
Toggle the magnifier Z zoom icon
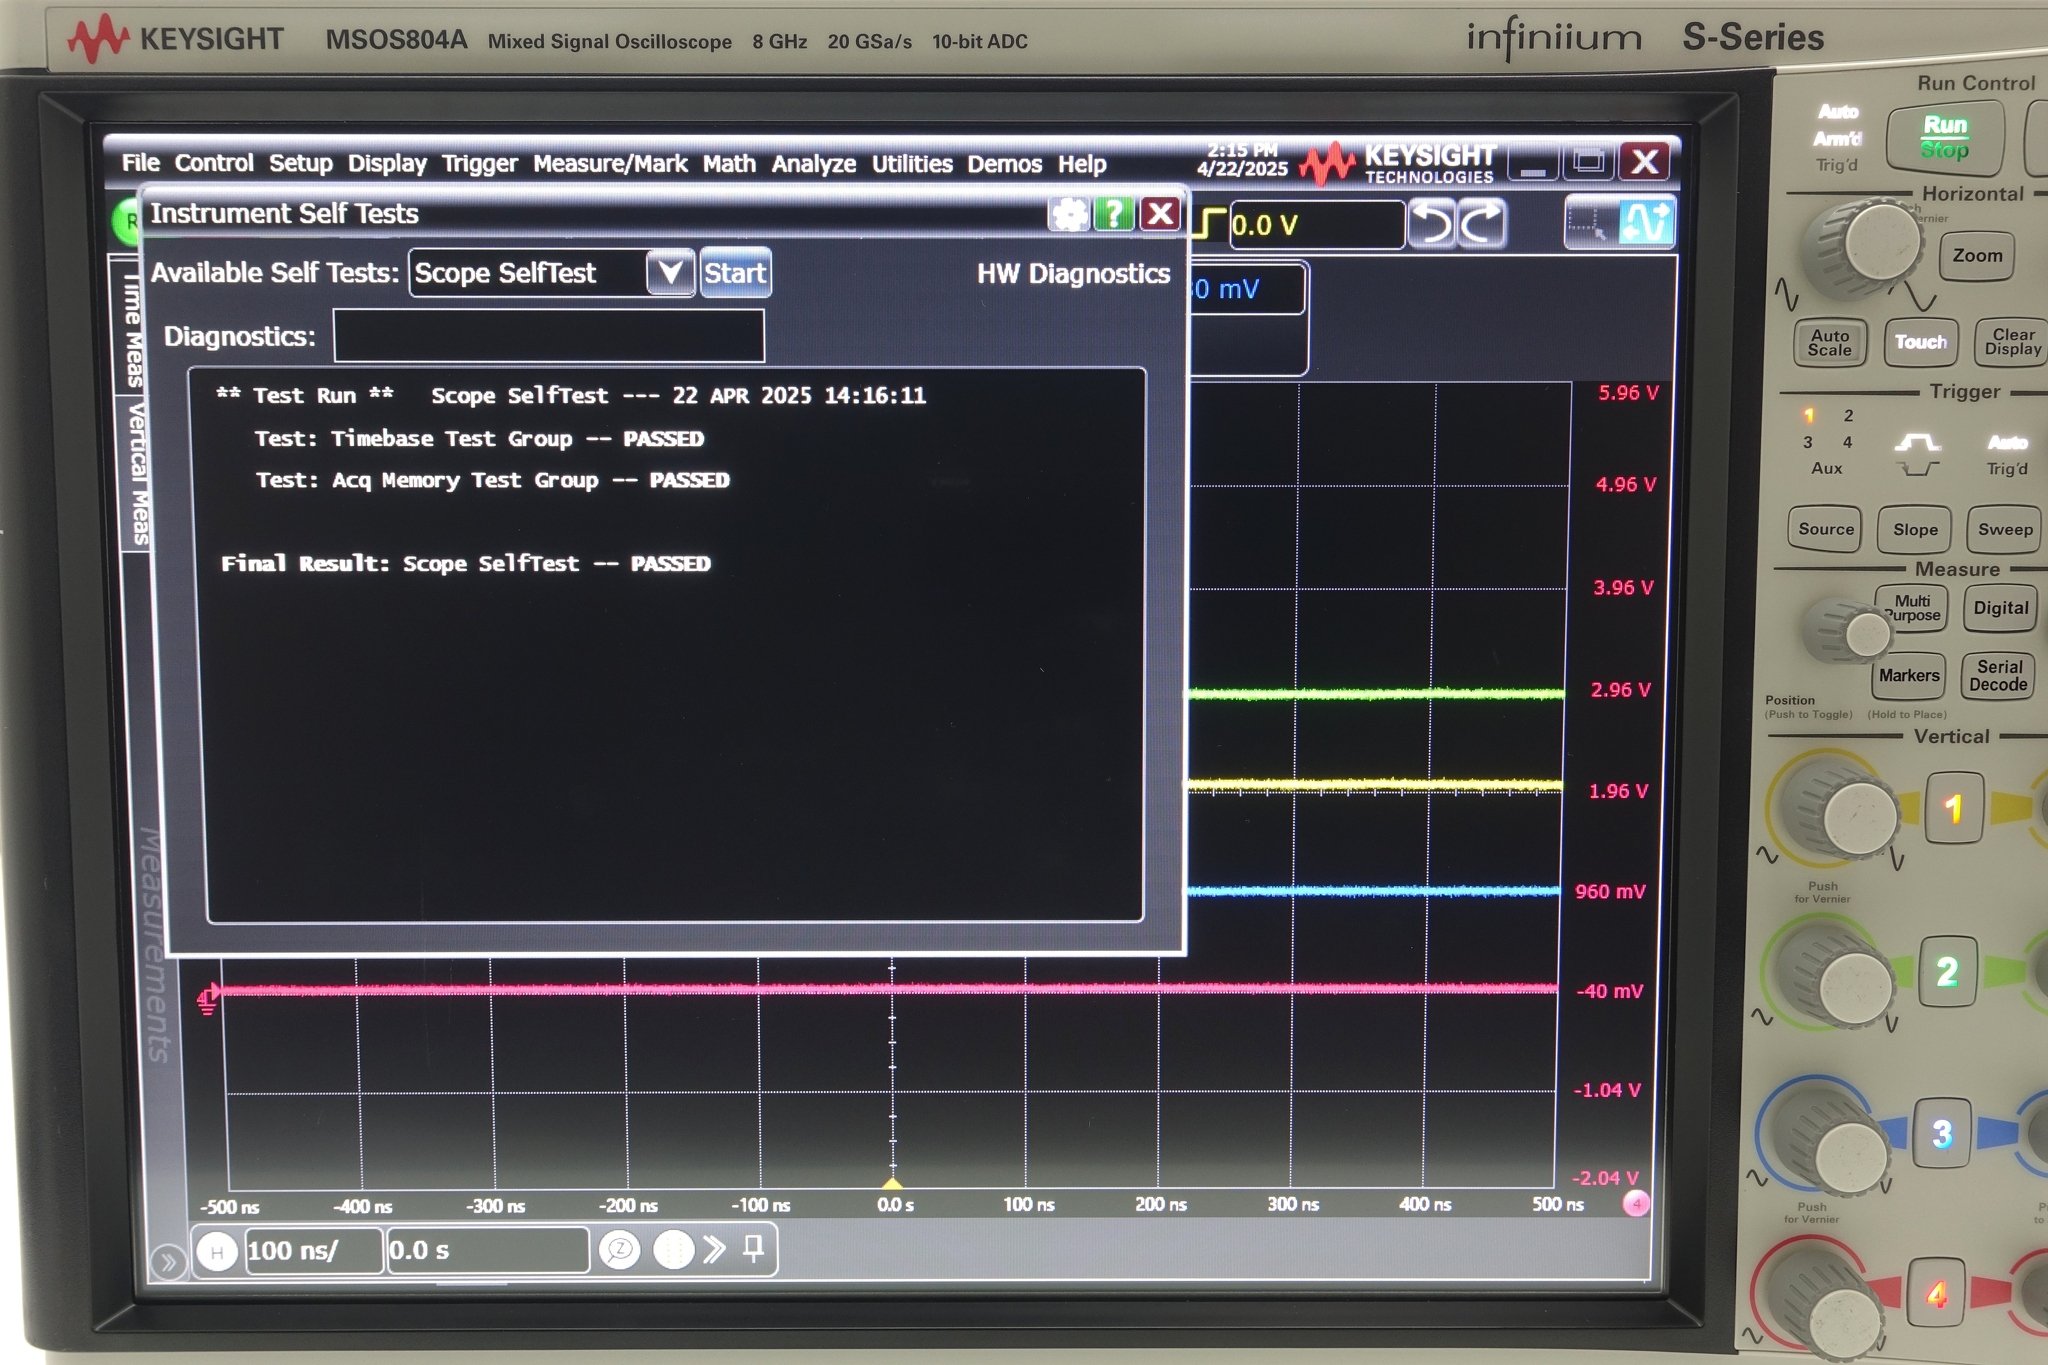pyautogui.click(x=620, y=1249)
